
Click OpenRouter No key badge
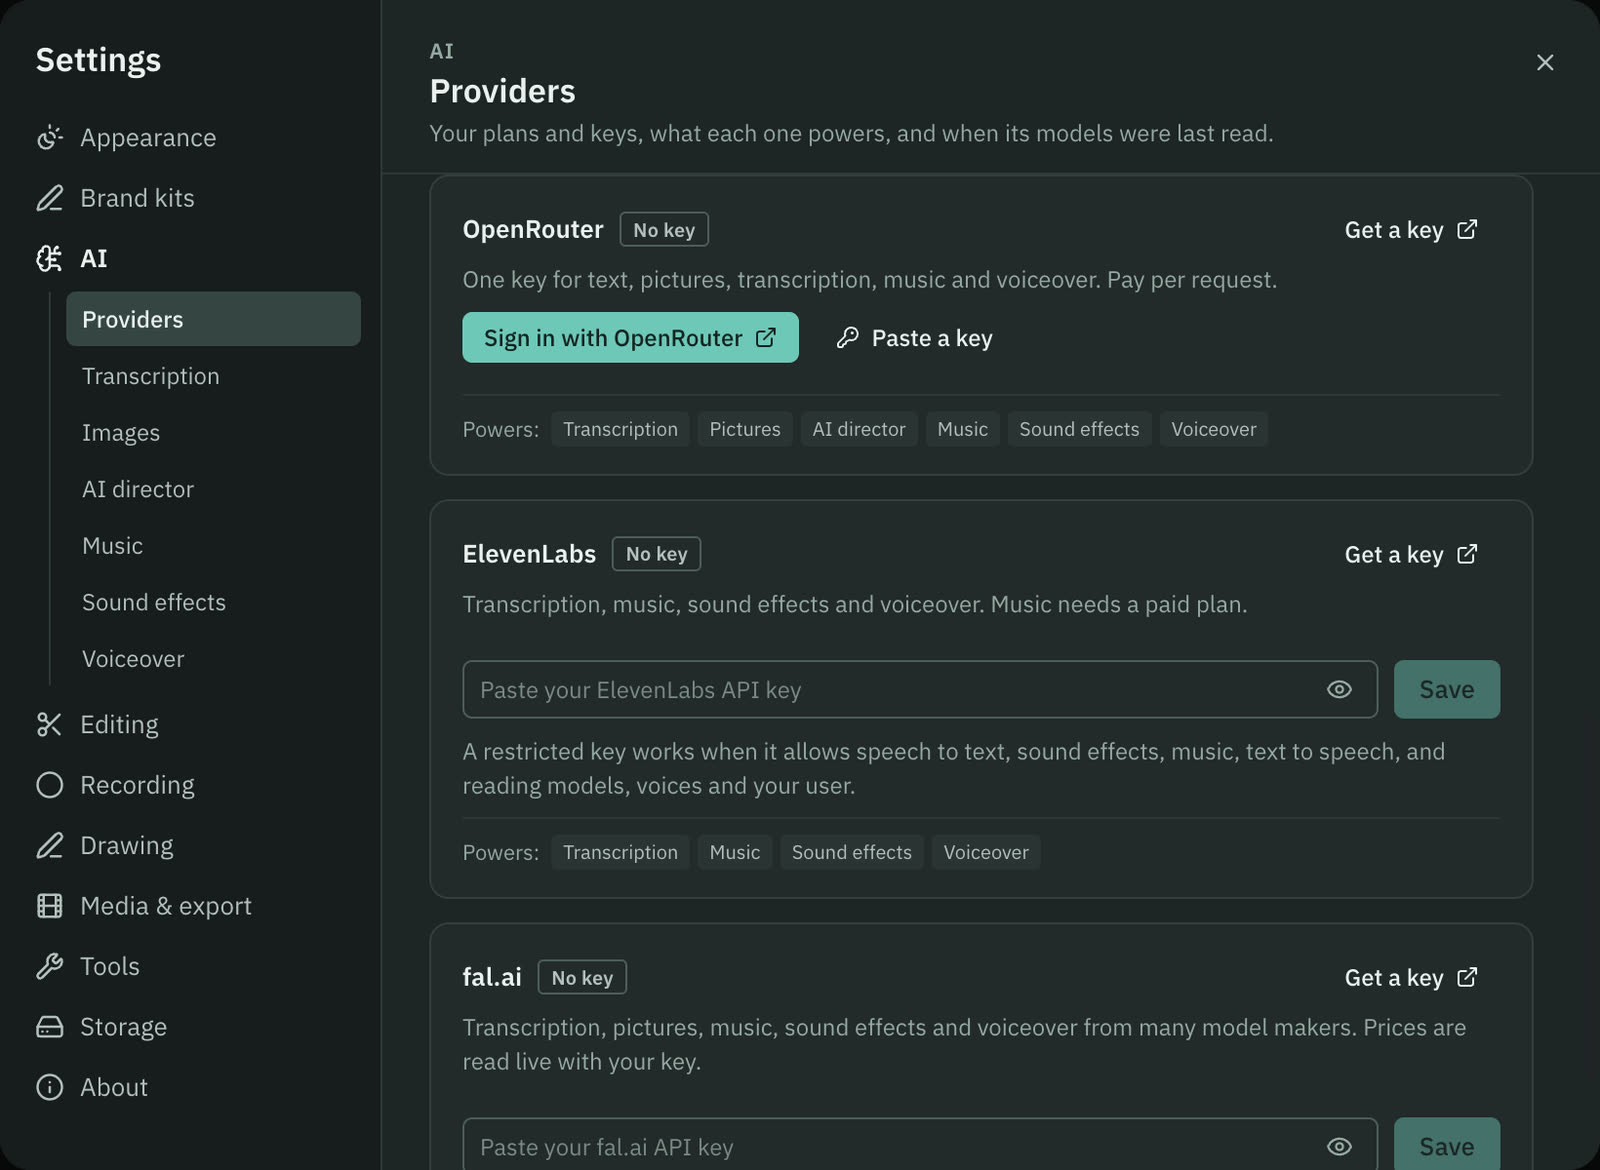coord(664,230)
